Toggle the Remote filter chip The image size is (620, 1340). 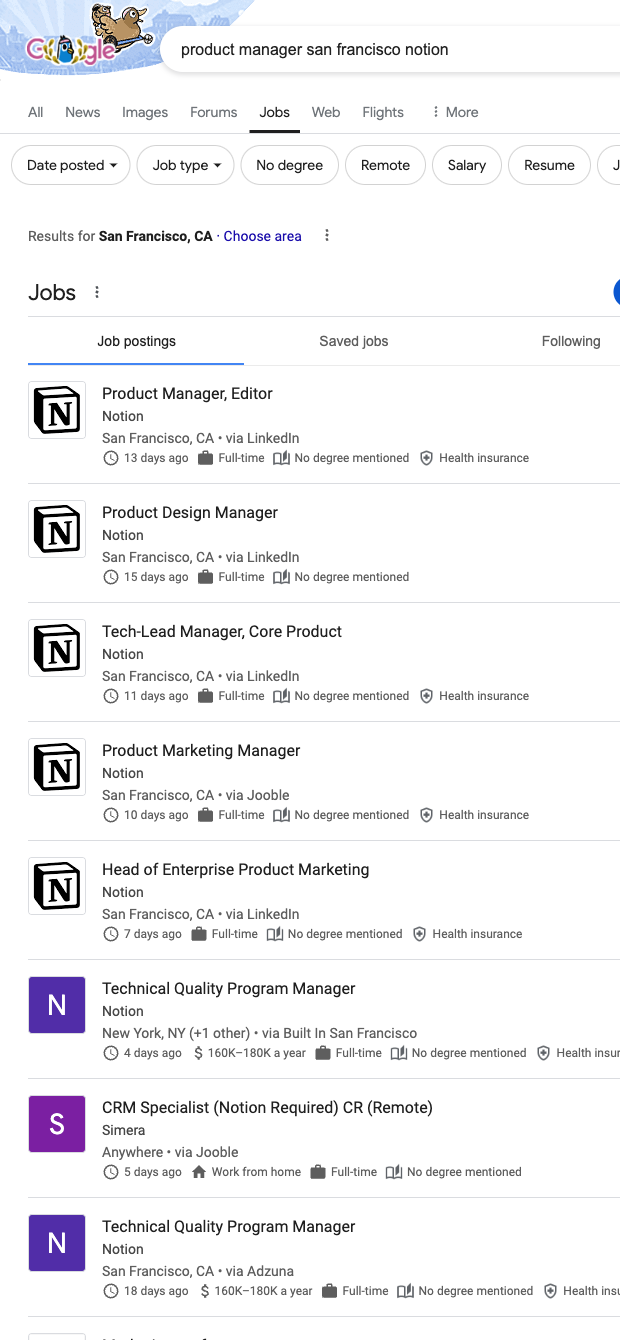coord(385,165)
